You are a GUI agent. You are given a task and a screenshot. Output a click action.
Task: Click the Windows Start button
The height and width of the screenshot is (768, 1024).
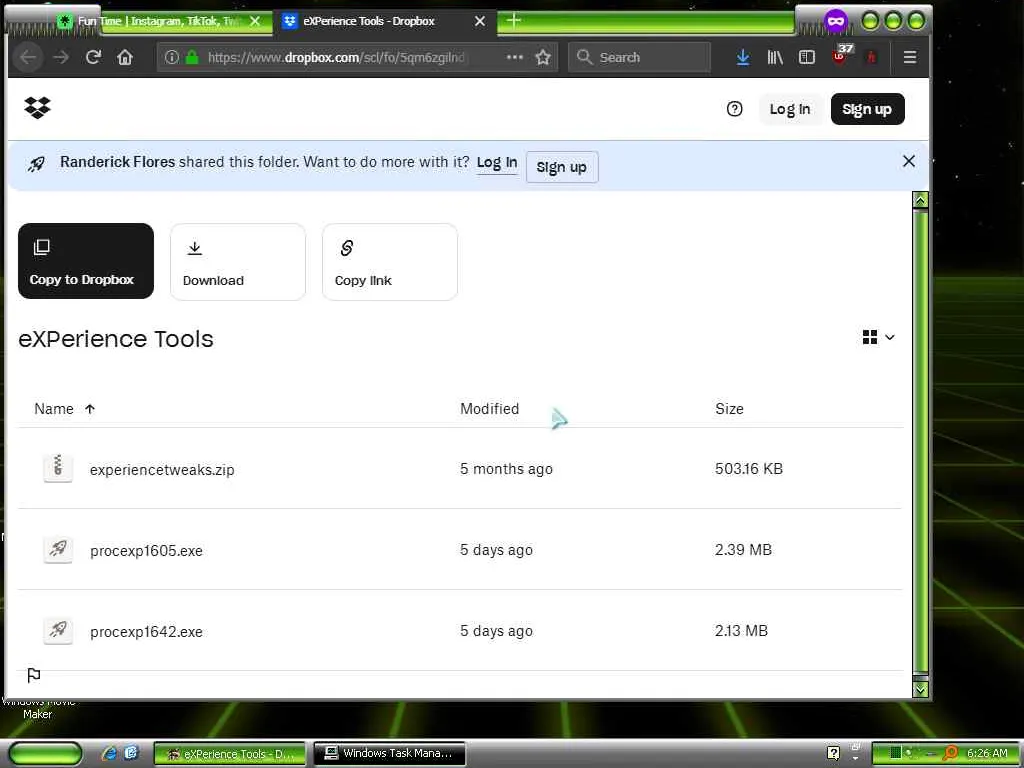[x=45, y=753]
